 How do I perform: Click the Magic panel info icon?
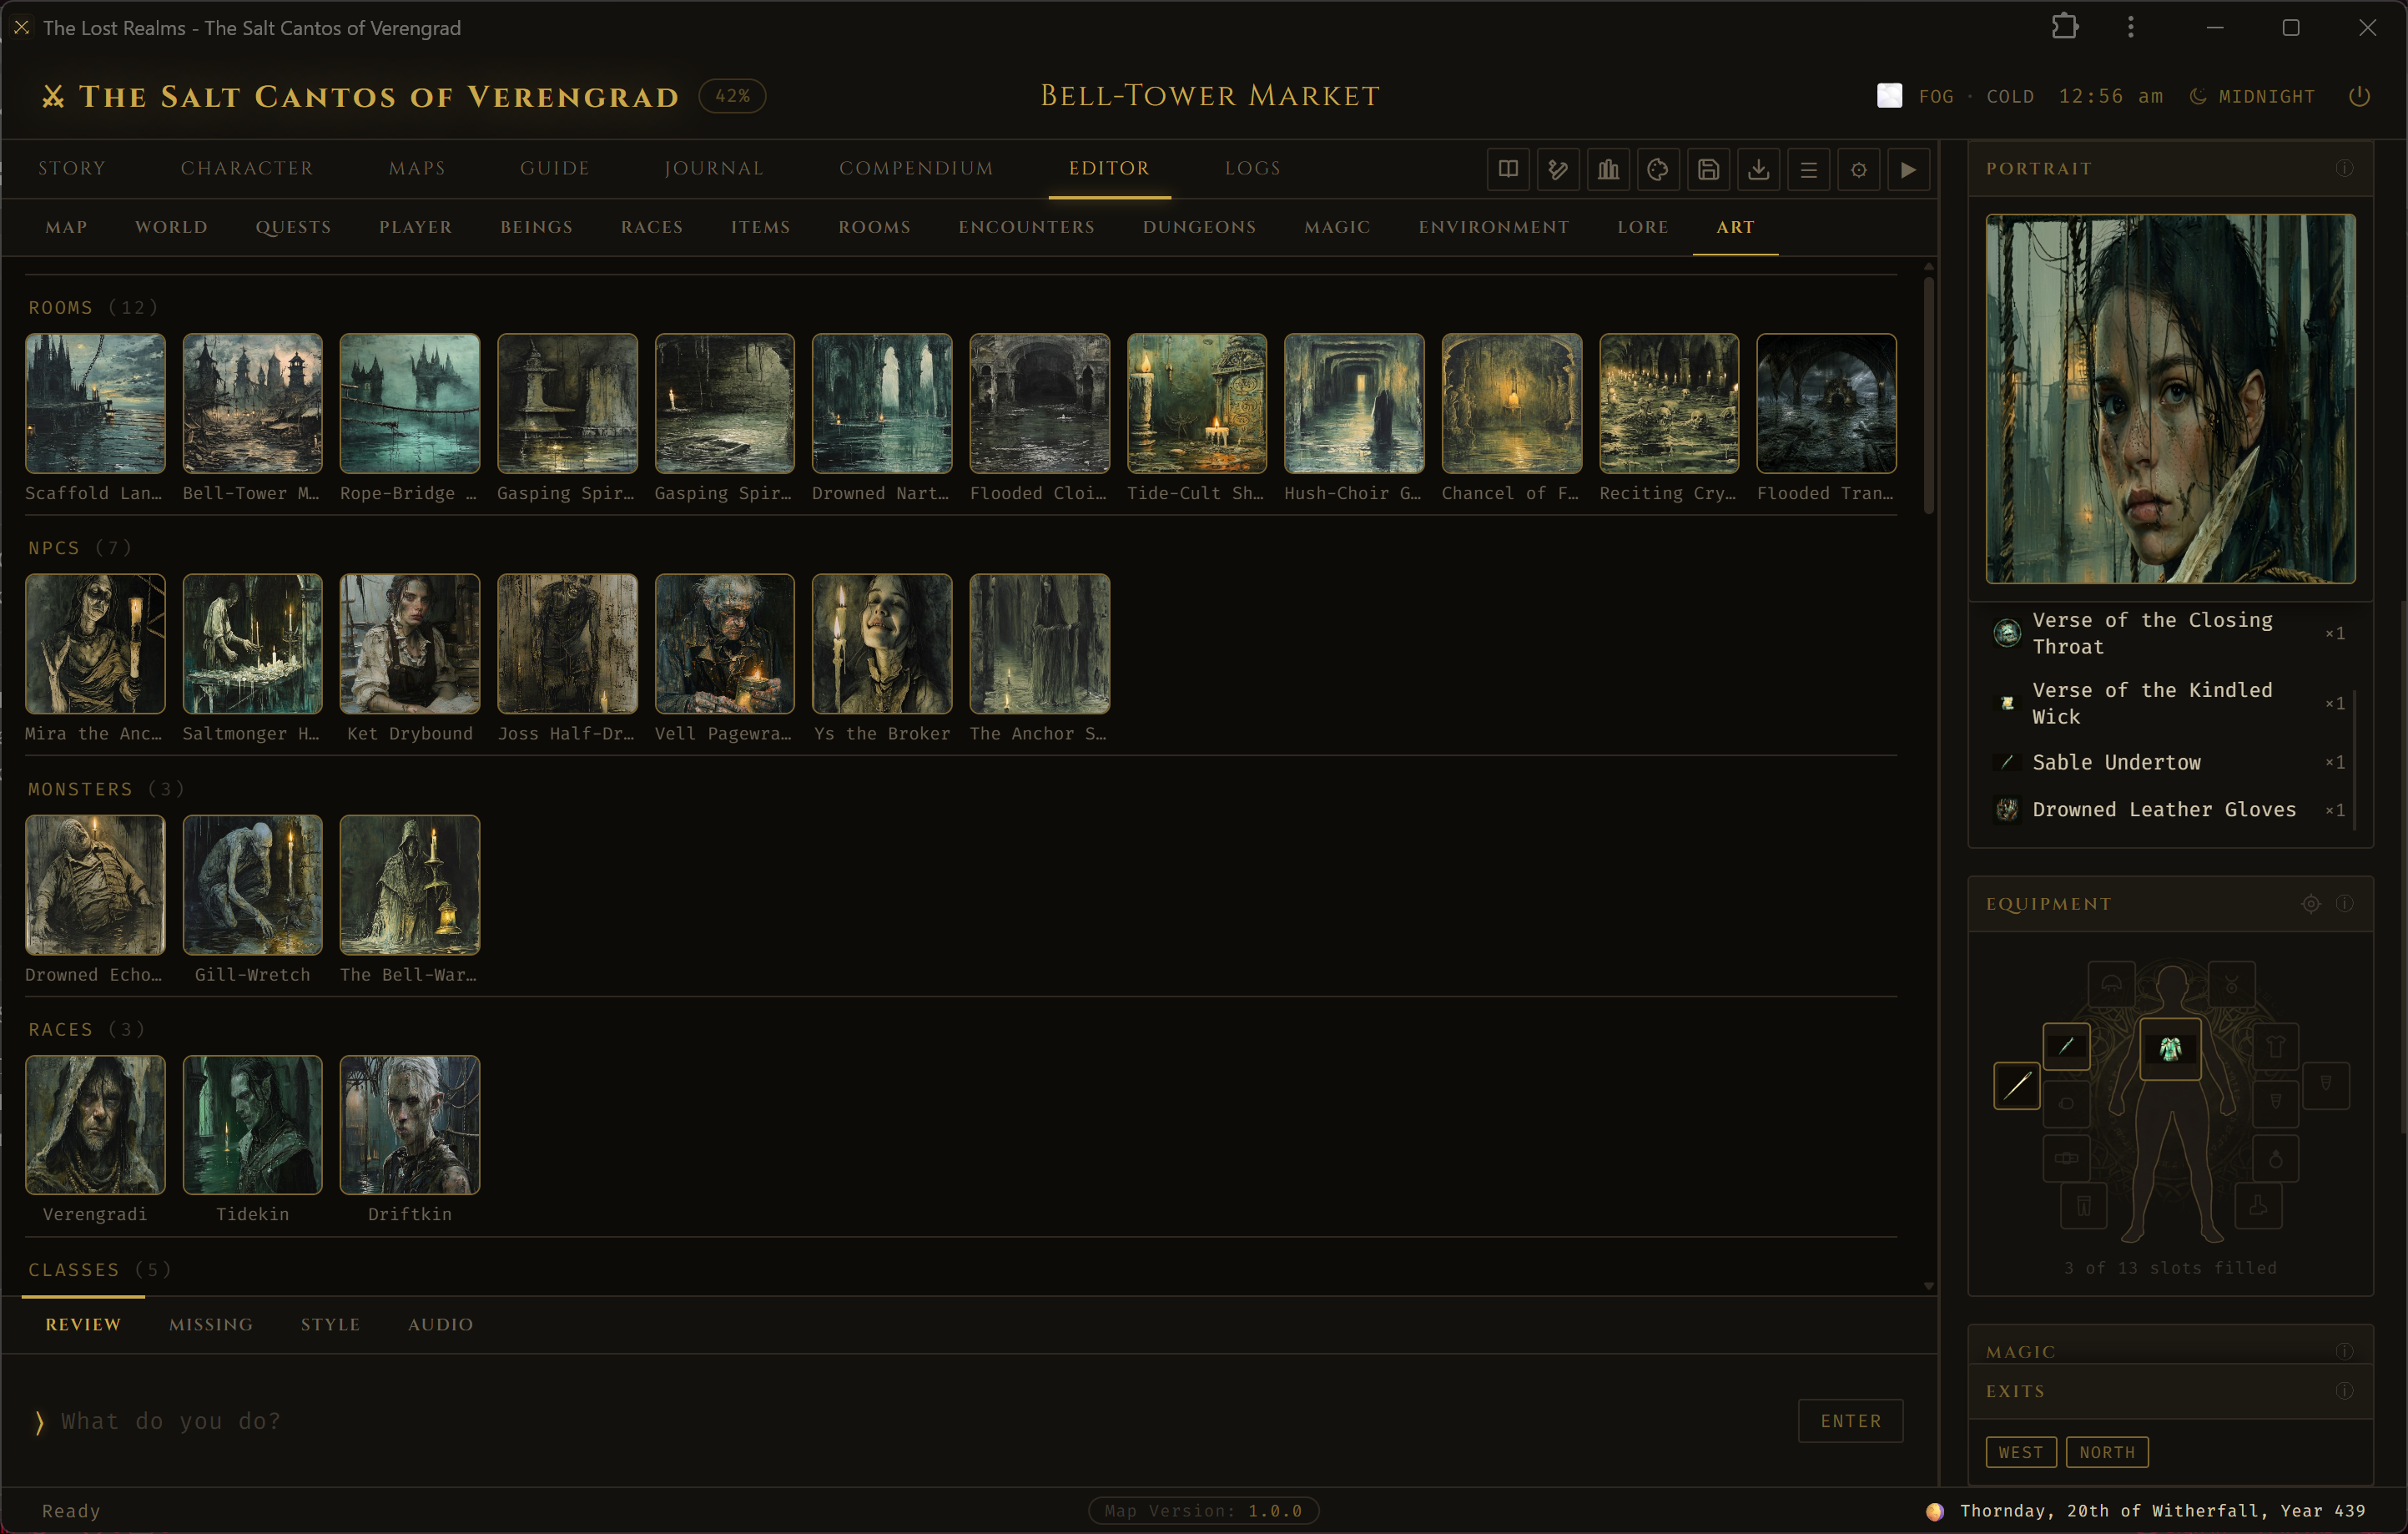(x=2344, y=1351)
